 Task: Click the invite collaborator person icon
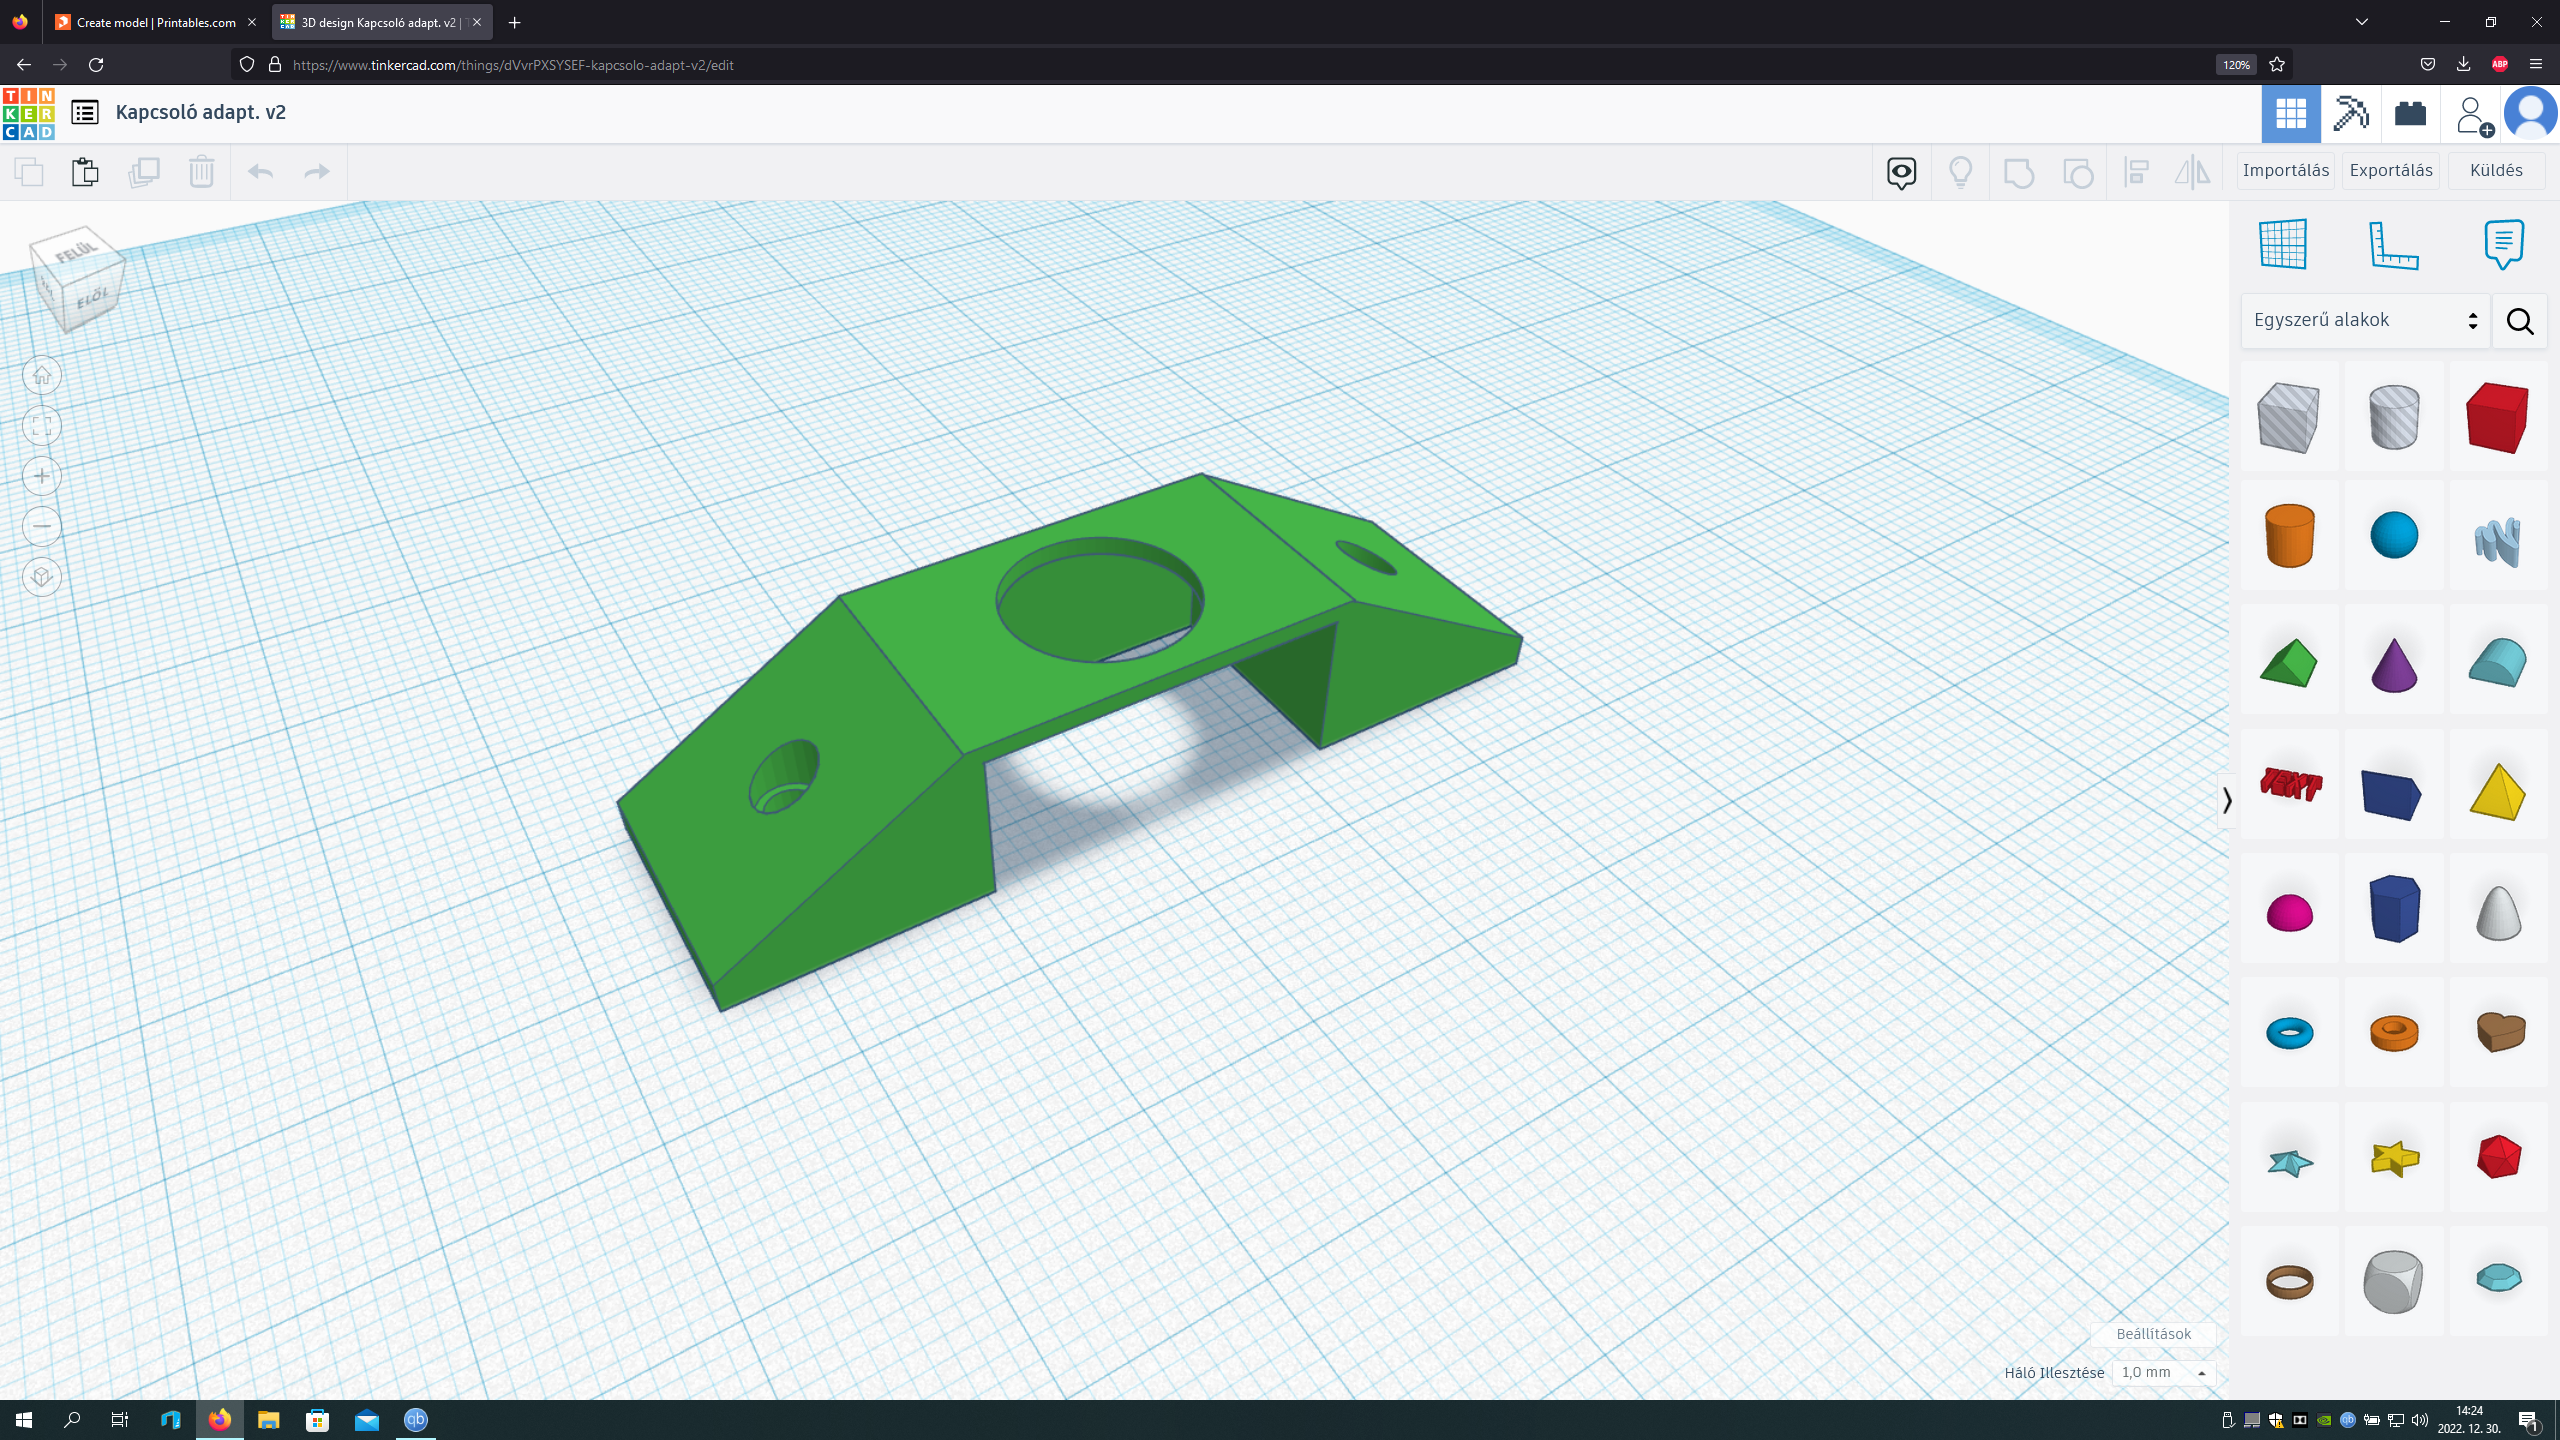click(2472, 114)
